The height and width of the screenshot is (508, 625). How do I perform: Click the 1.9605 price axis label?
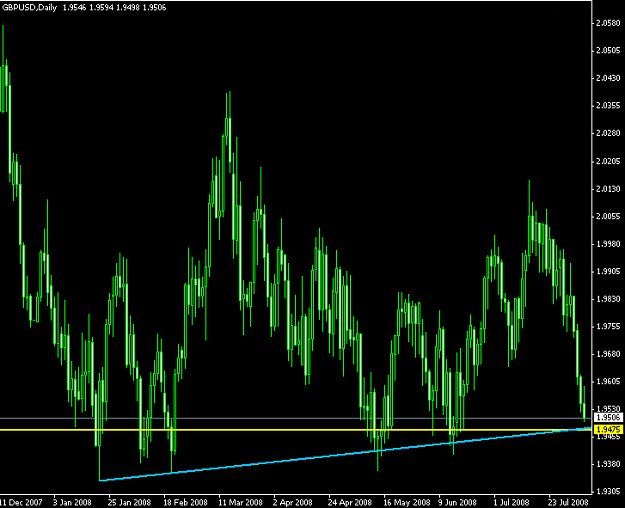pyautogui.click(x=608, y=381)
